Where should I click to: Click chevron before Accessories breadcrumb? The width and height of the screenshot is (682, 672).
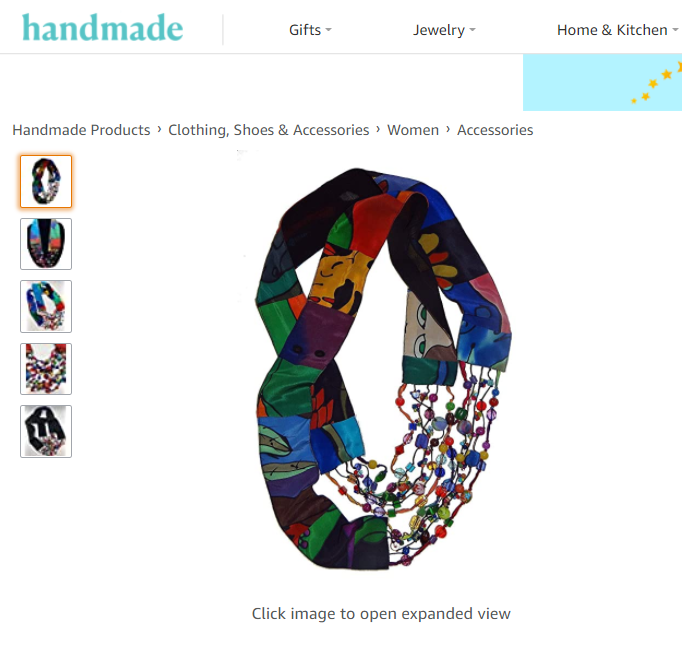click(x=448, y=130)
